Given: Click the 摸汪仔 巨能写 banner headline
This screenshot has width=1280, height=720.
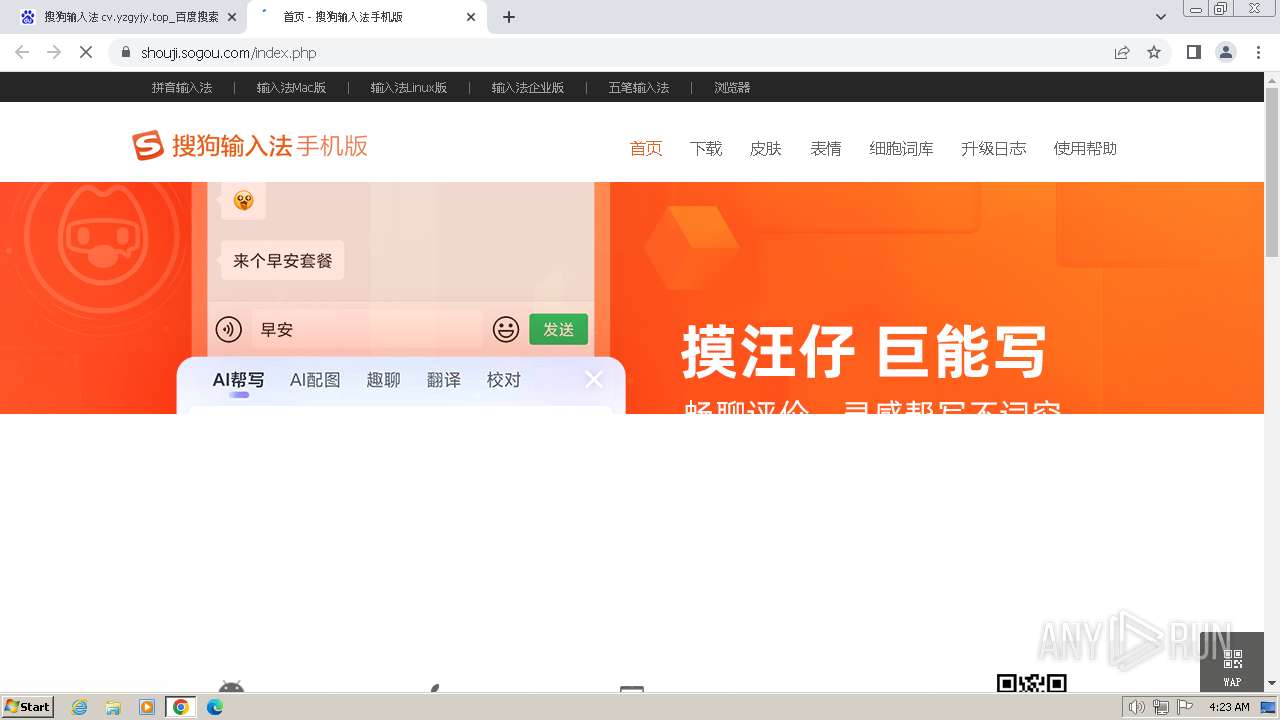Looking at the screenshot, I should pyautogui.click(x=864, y=352).
